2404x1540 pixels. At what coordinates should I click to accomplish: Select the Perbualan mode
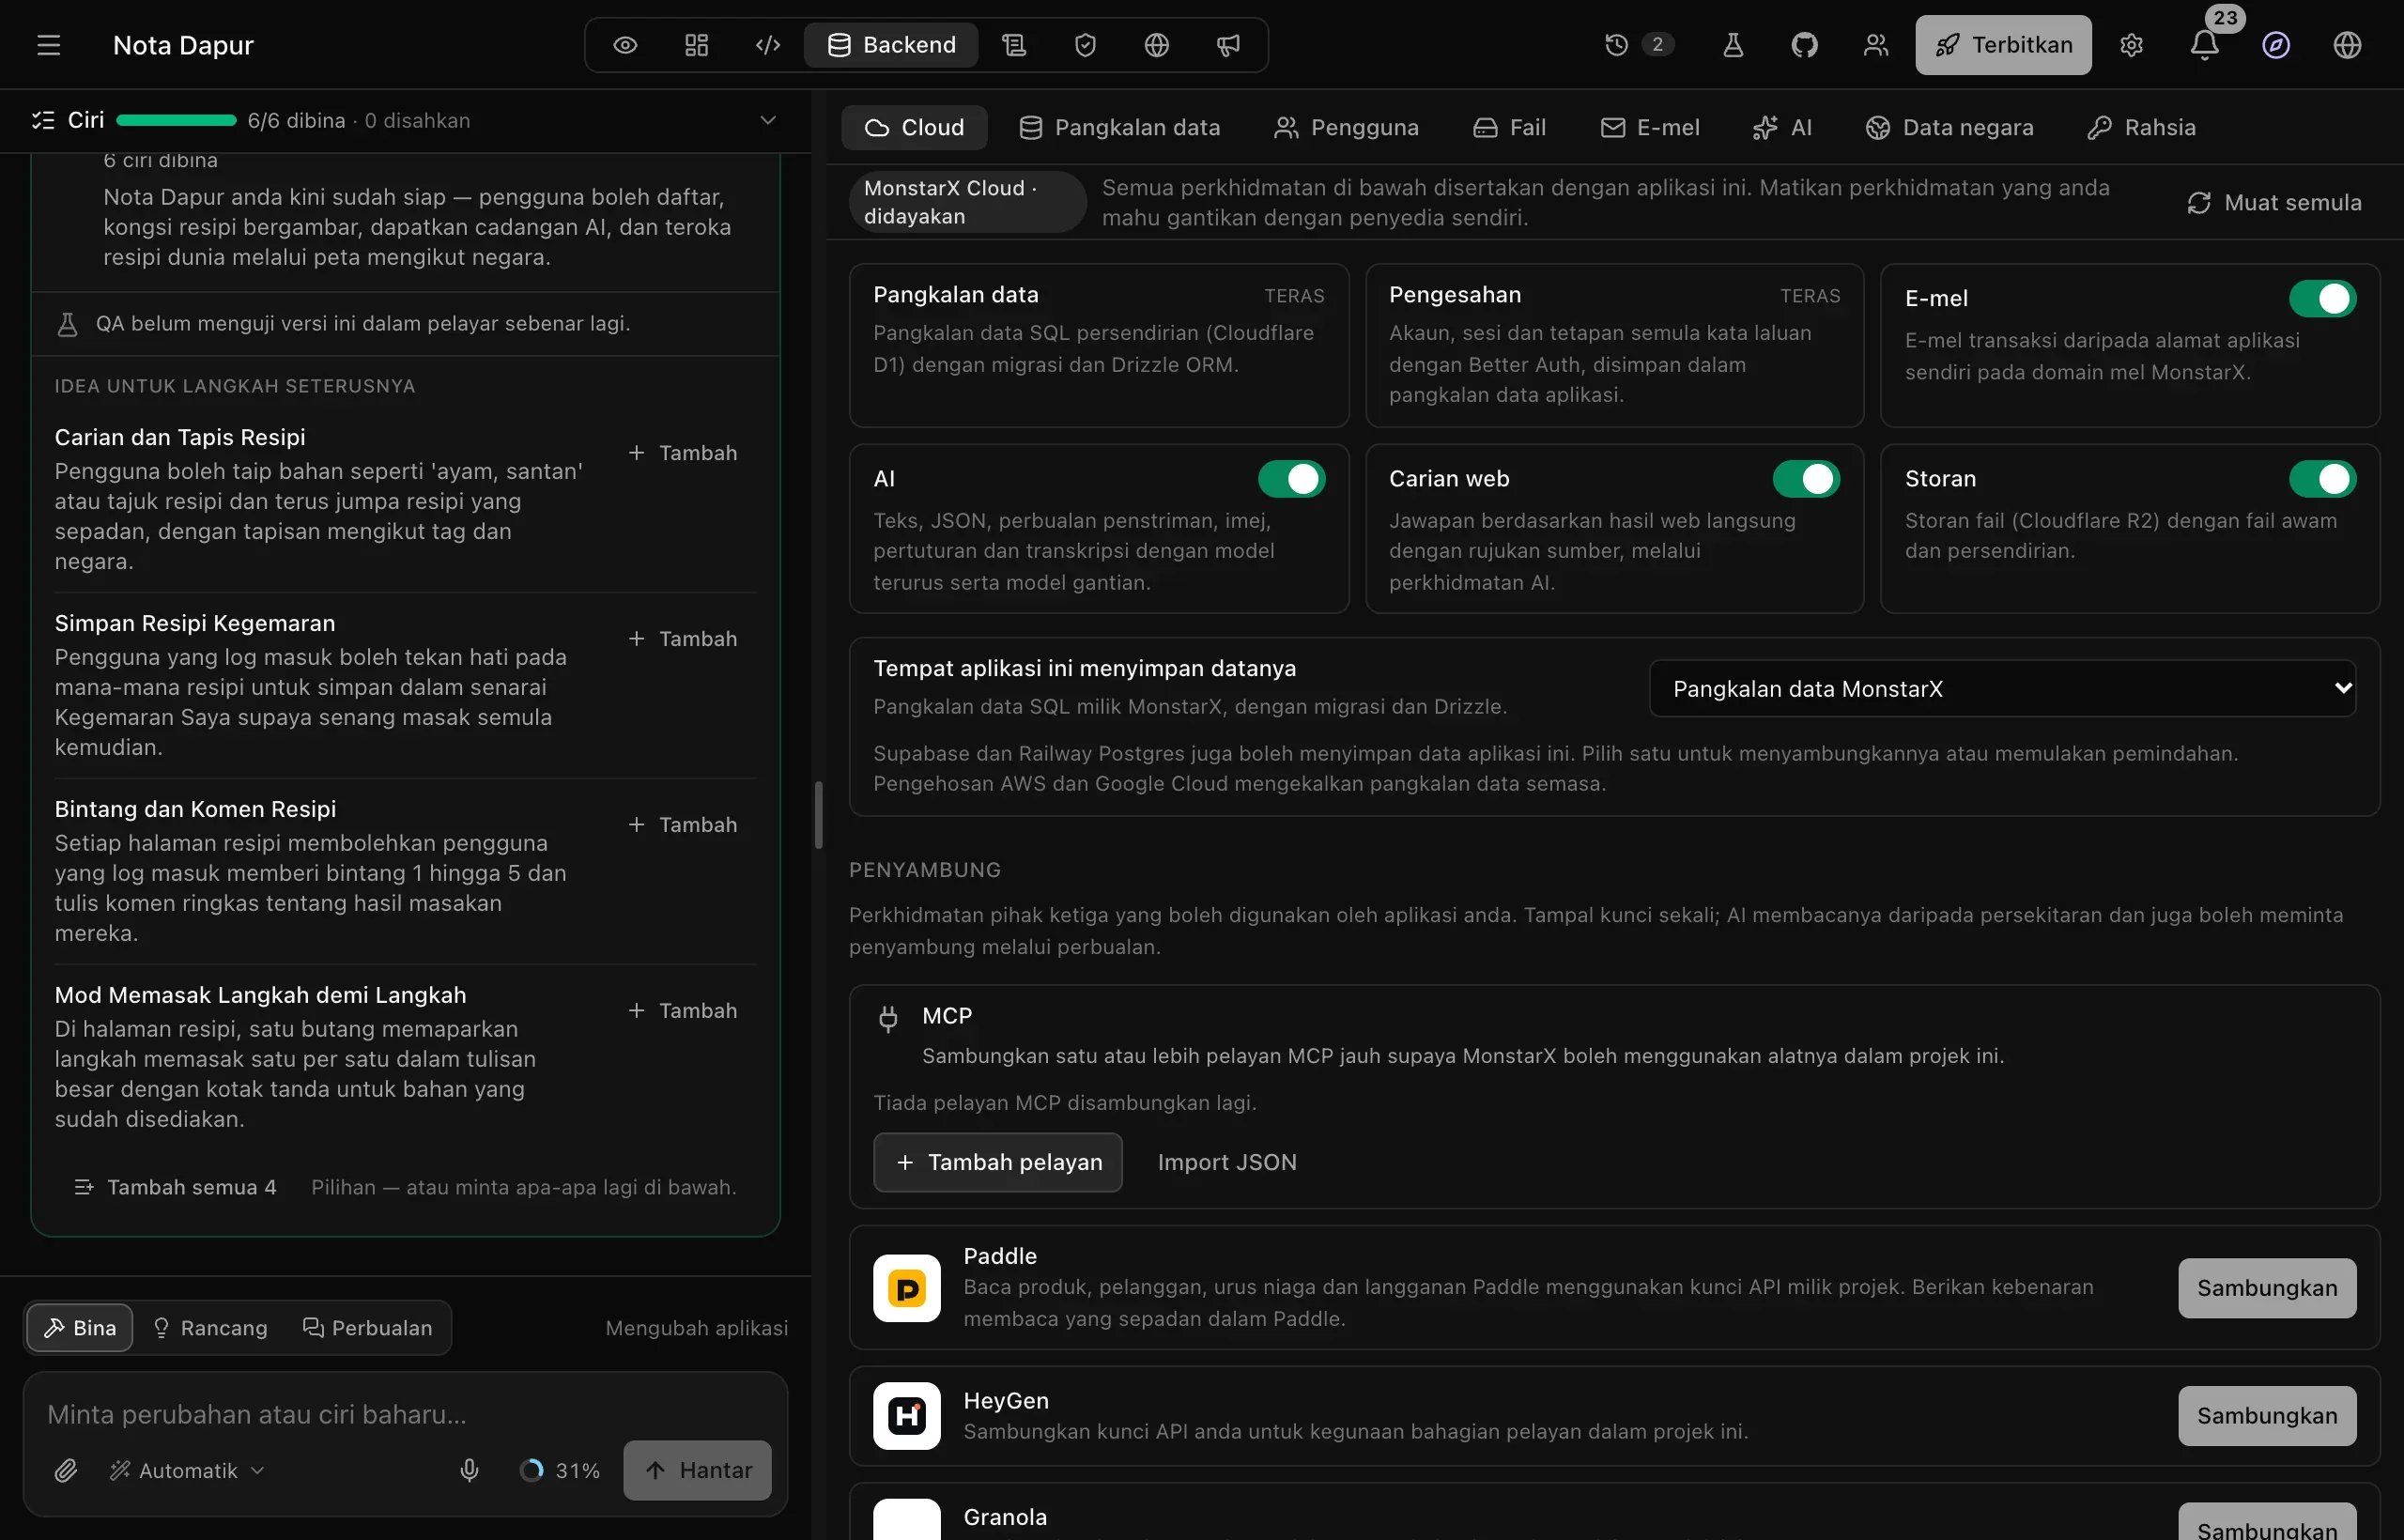[367, 1328]
